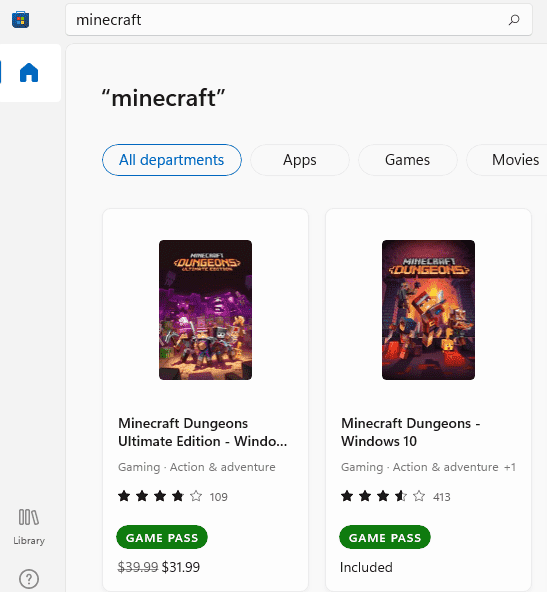Click the Microsoft Store logo icon

click(x=20, y=20)
